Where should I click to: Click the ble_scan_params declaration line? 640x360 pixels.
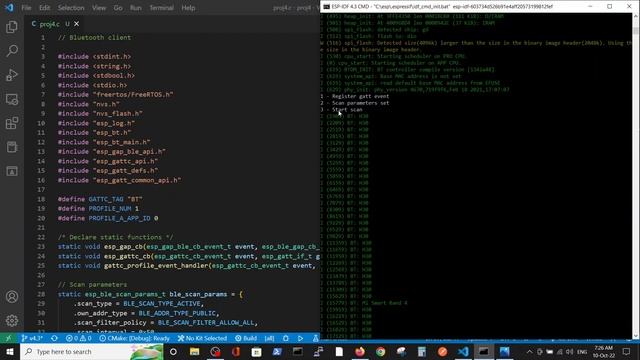150,294
